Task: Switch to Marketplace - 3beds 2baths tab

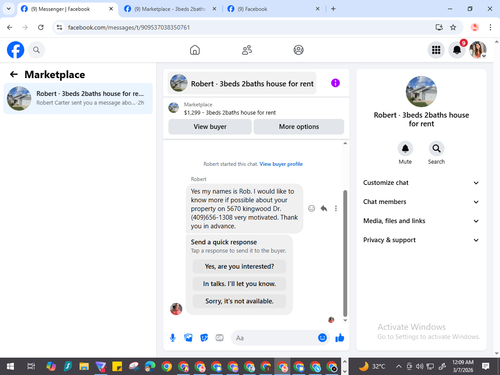Action: (x=170, y=9)
